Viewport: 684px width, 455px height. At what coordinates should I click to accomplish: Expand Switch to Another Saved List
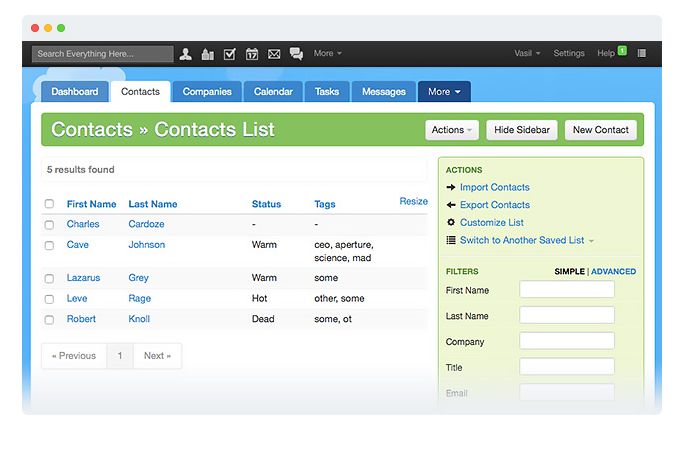[x=527, y=240]
